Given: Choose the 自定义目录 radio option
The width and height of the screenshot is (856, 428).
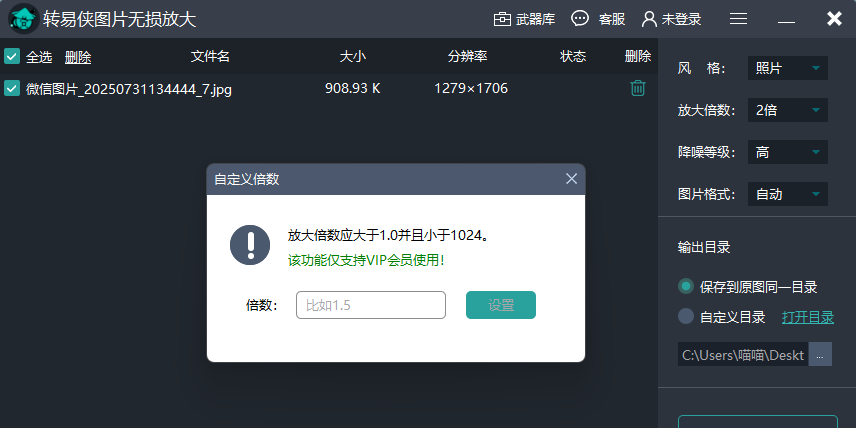Looking at the screenshot, I should (686, 317).
